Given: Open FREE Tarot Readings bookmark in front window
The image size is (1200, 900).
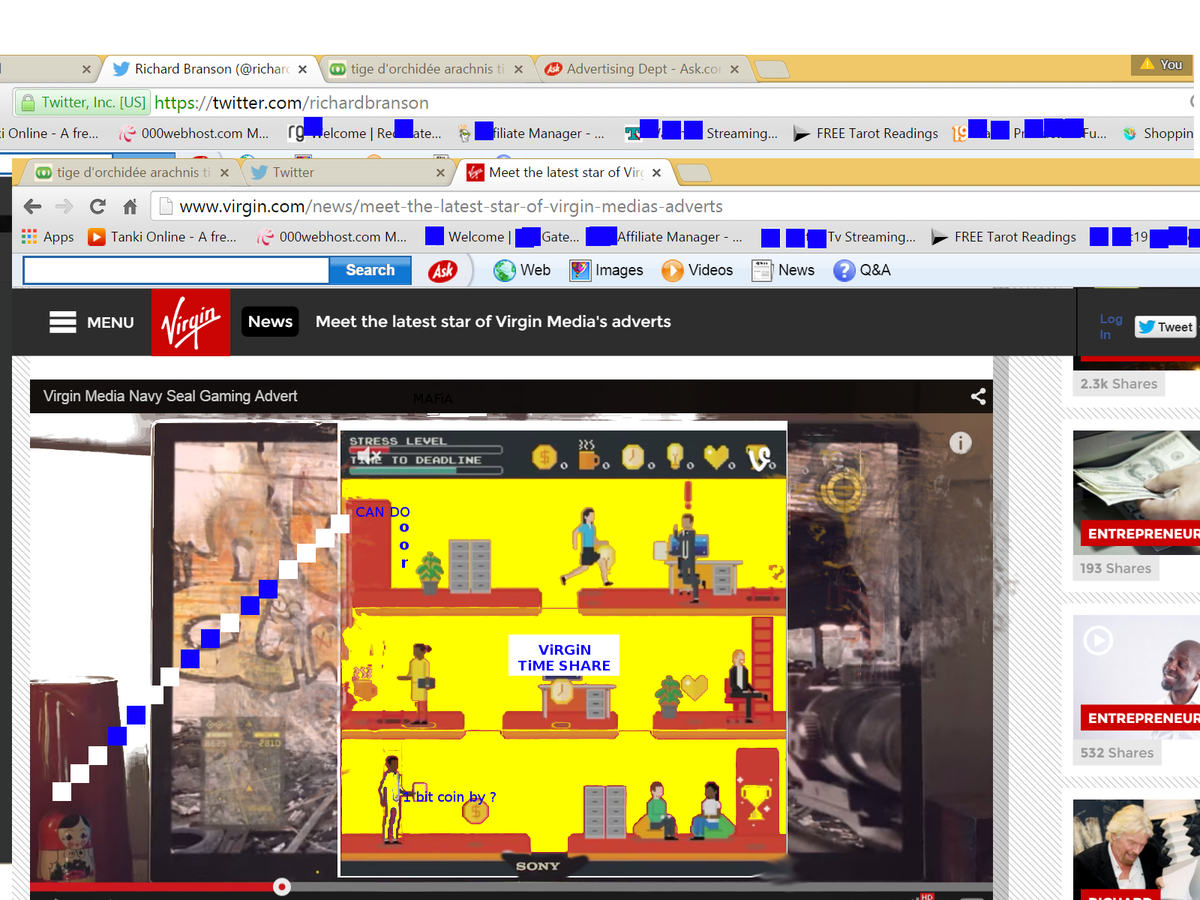Looking at the screenshot, I should tap(1004, 237).
